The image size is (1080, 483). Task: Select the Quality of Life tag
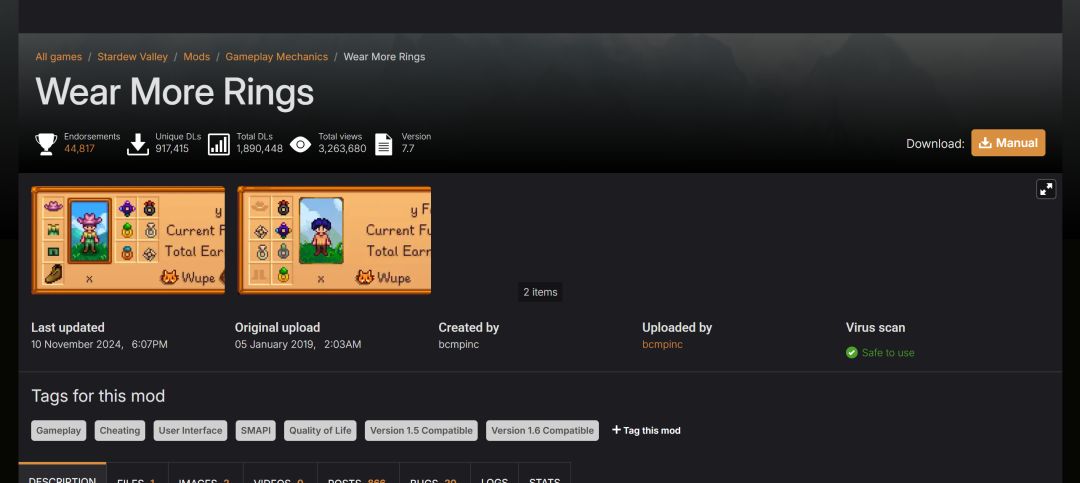320,431
